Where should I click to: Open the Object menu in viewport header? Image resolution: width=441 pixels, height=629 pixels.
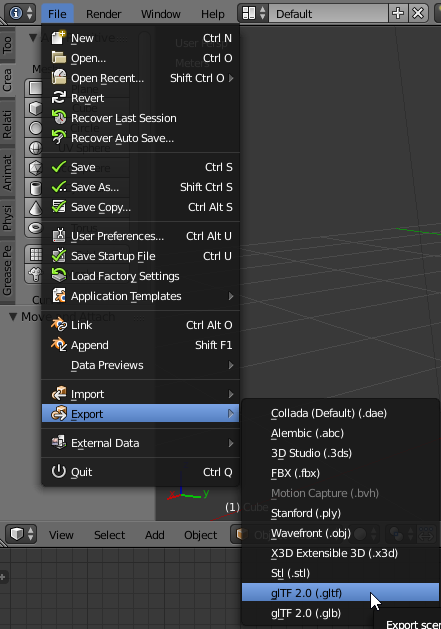pos(200,535)
